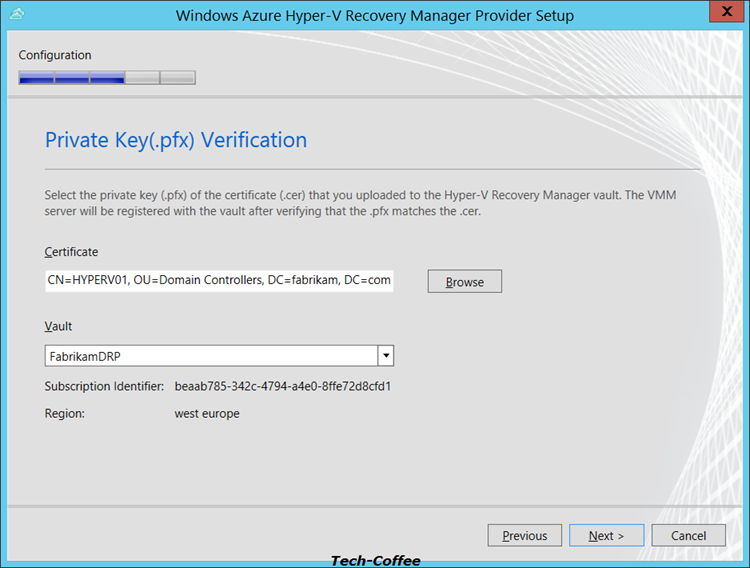The width and height of the screenshot is (750, 568).
Task: Click the 'west europe' region value
Action: click(207, 413)
